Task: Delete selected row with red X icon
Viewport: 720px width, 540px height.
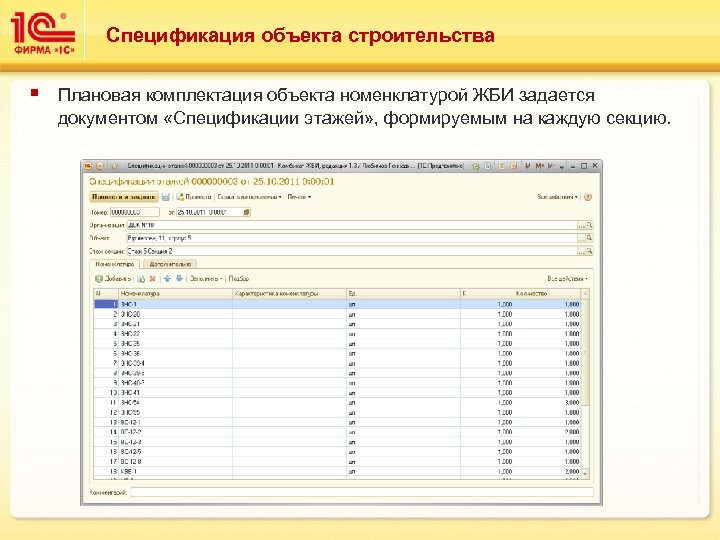Action: (152, 279)
